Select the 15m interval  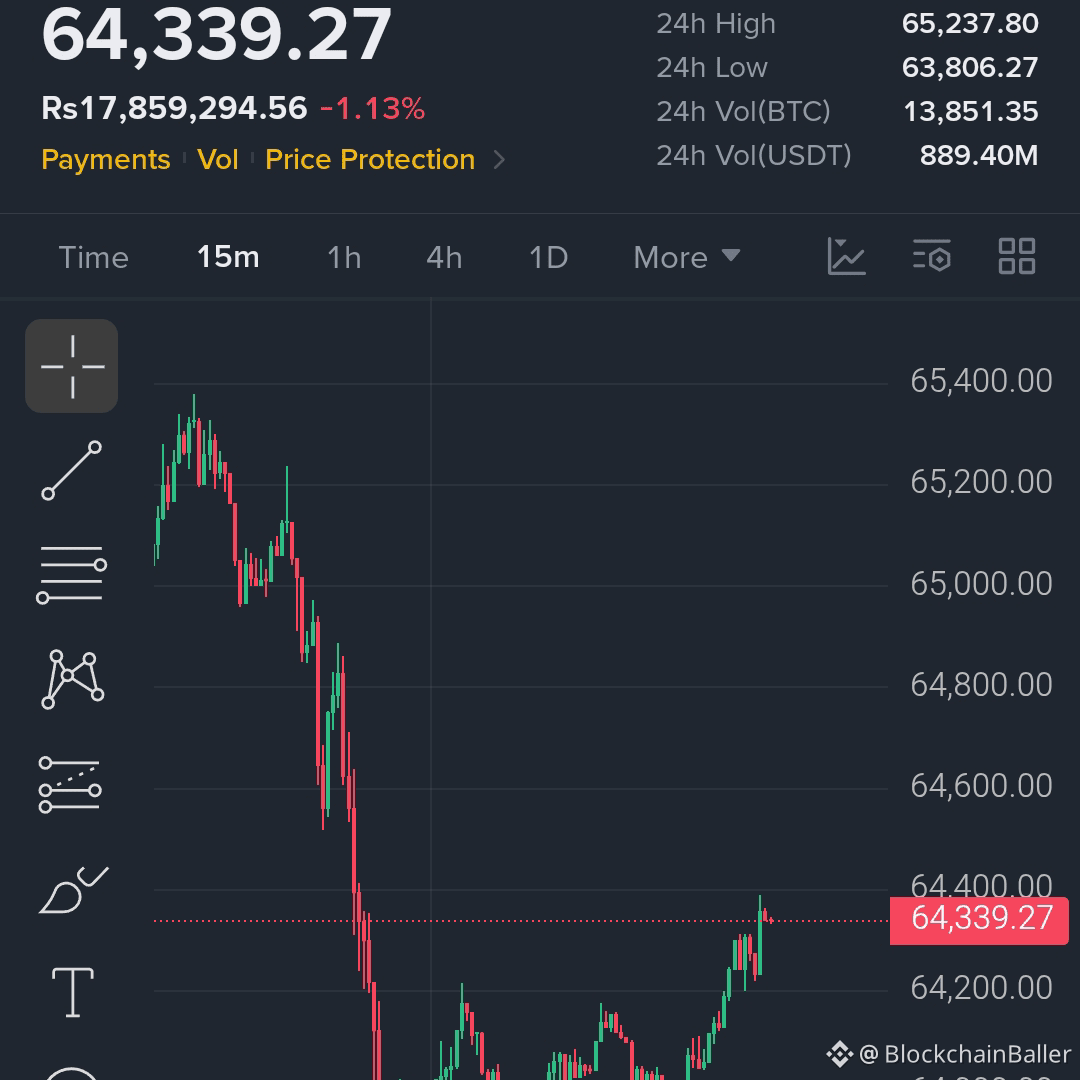[228, 257]
